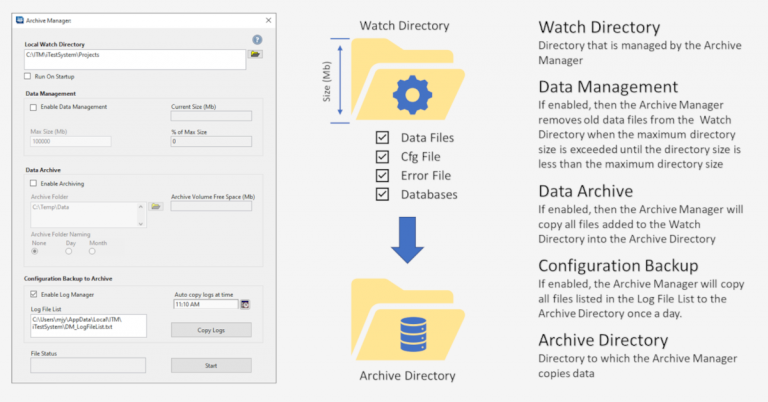Viewport: 768px width, 402px height.
Task: Click the Watch Directory gear folder graphic
Action: point(408,79)
